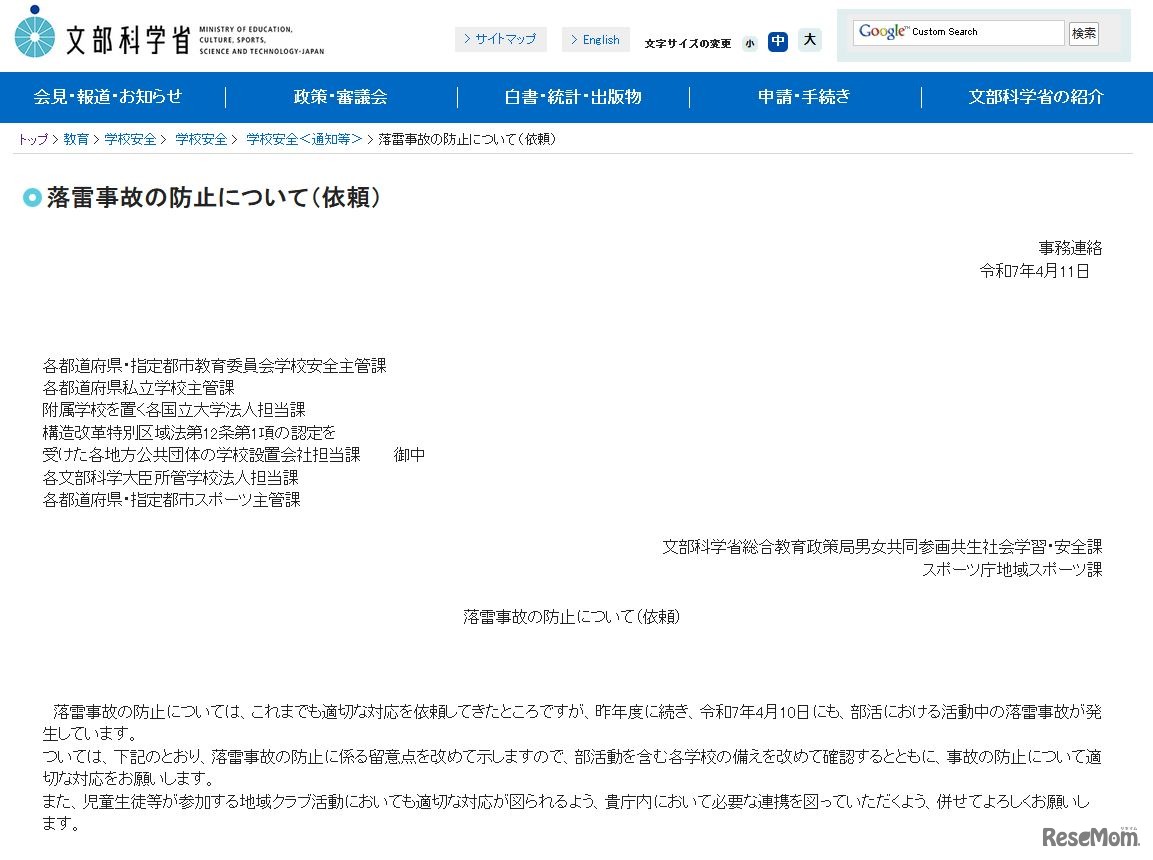
Task: Select the 大 large font size option
Action: pos(809,41)
